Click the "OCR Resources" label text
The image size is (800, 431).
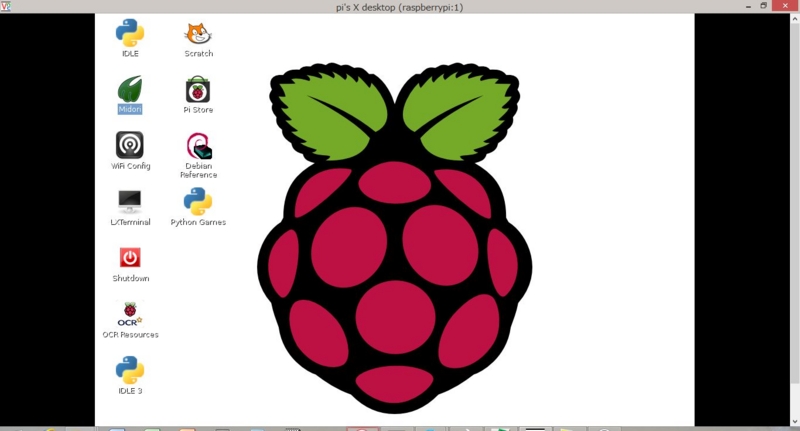(130, 335)
